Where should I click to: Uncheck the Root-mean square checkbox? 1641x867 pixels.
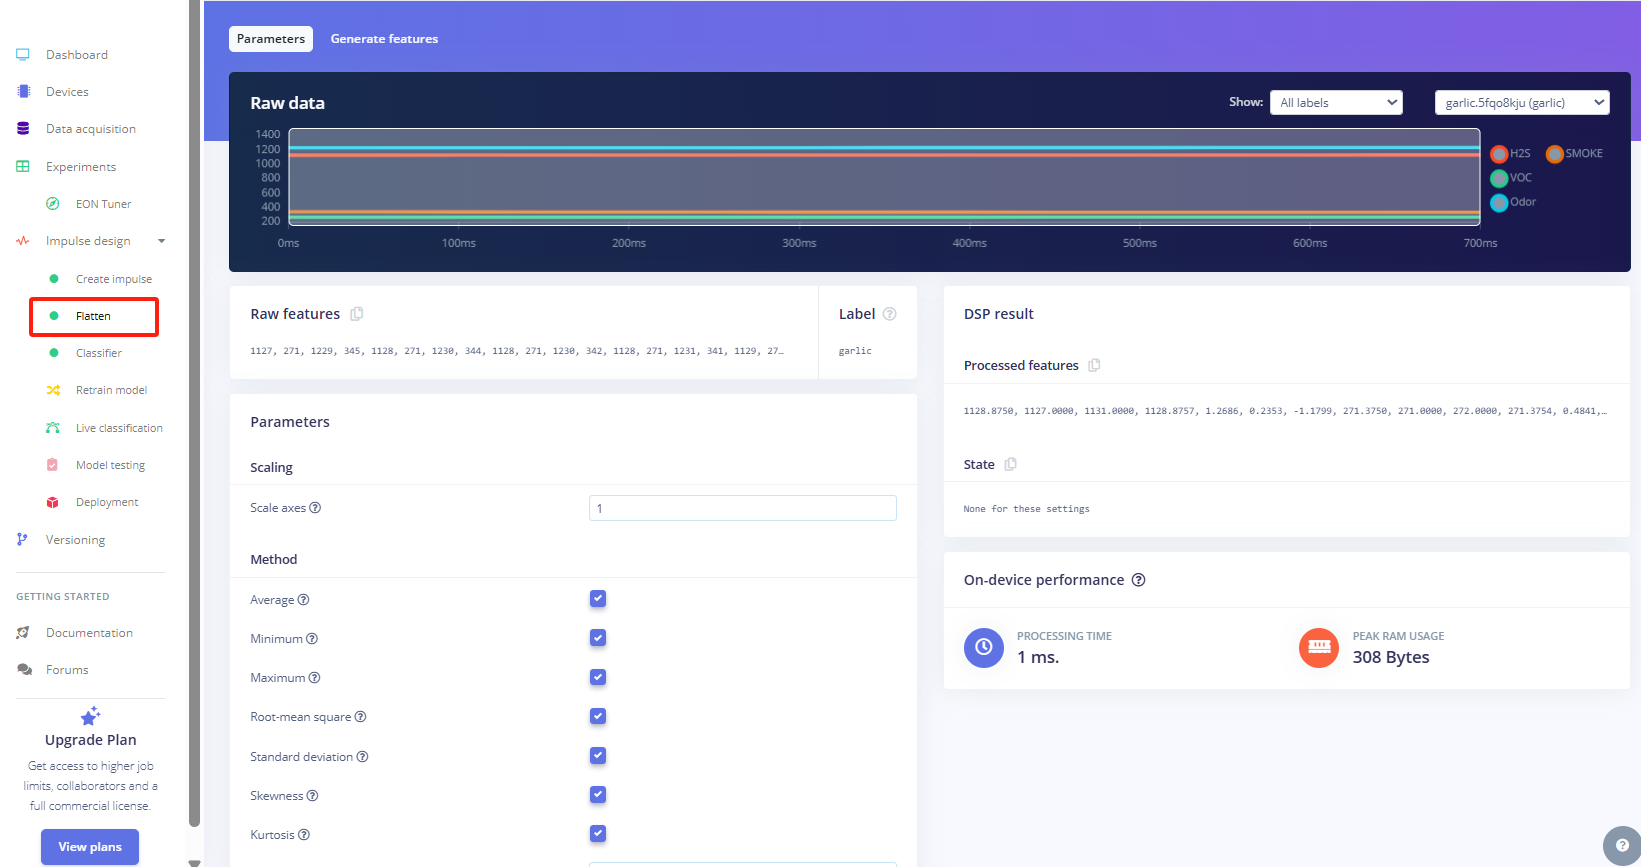[598, 716]
